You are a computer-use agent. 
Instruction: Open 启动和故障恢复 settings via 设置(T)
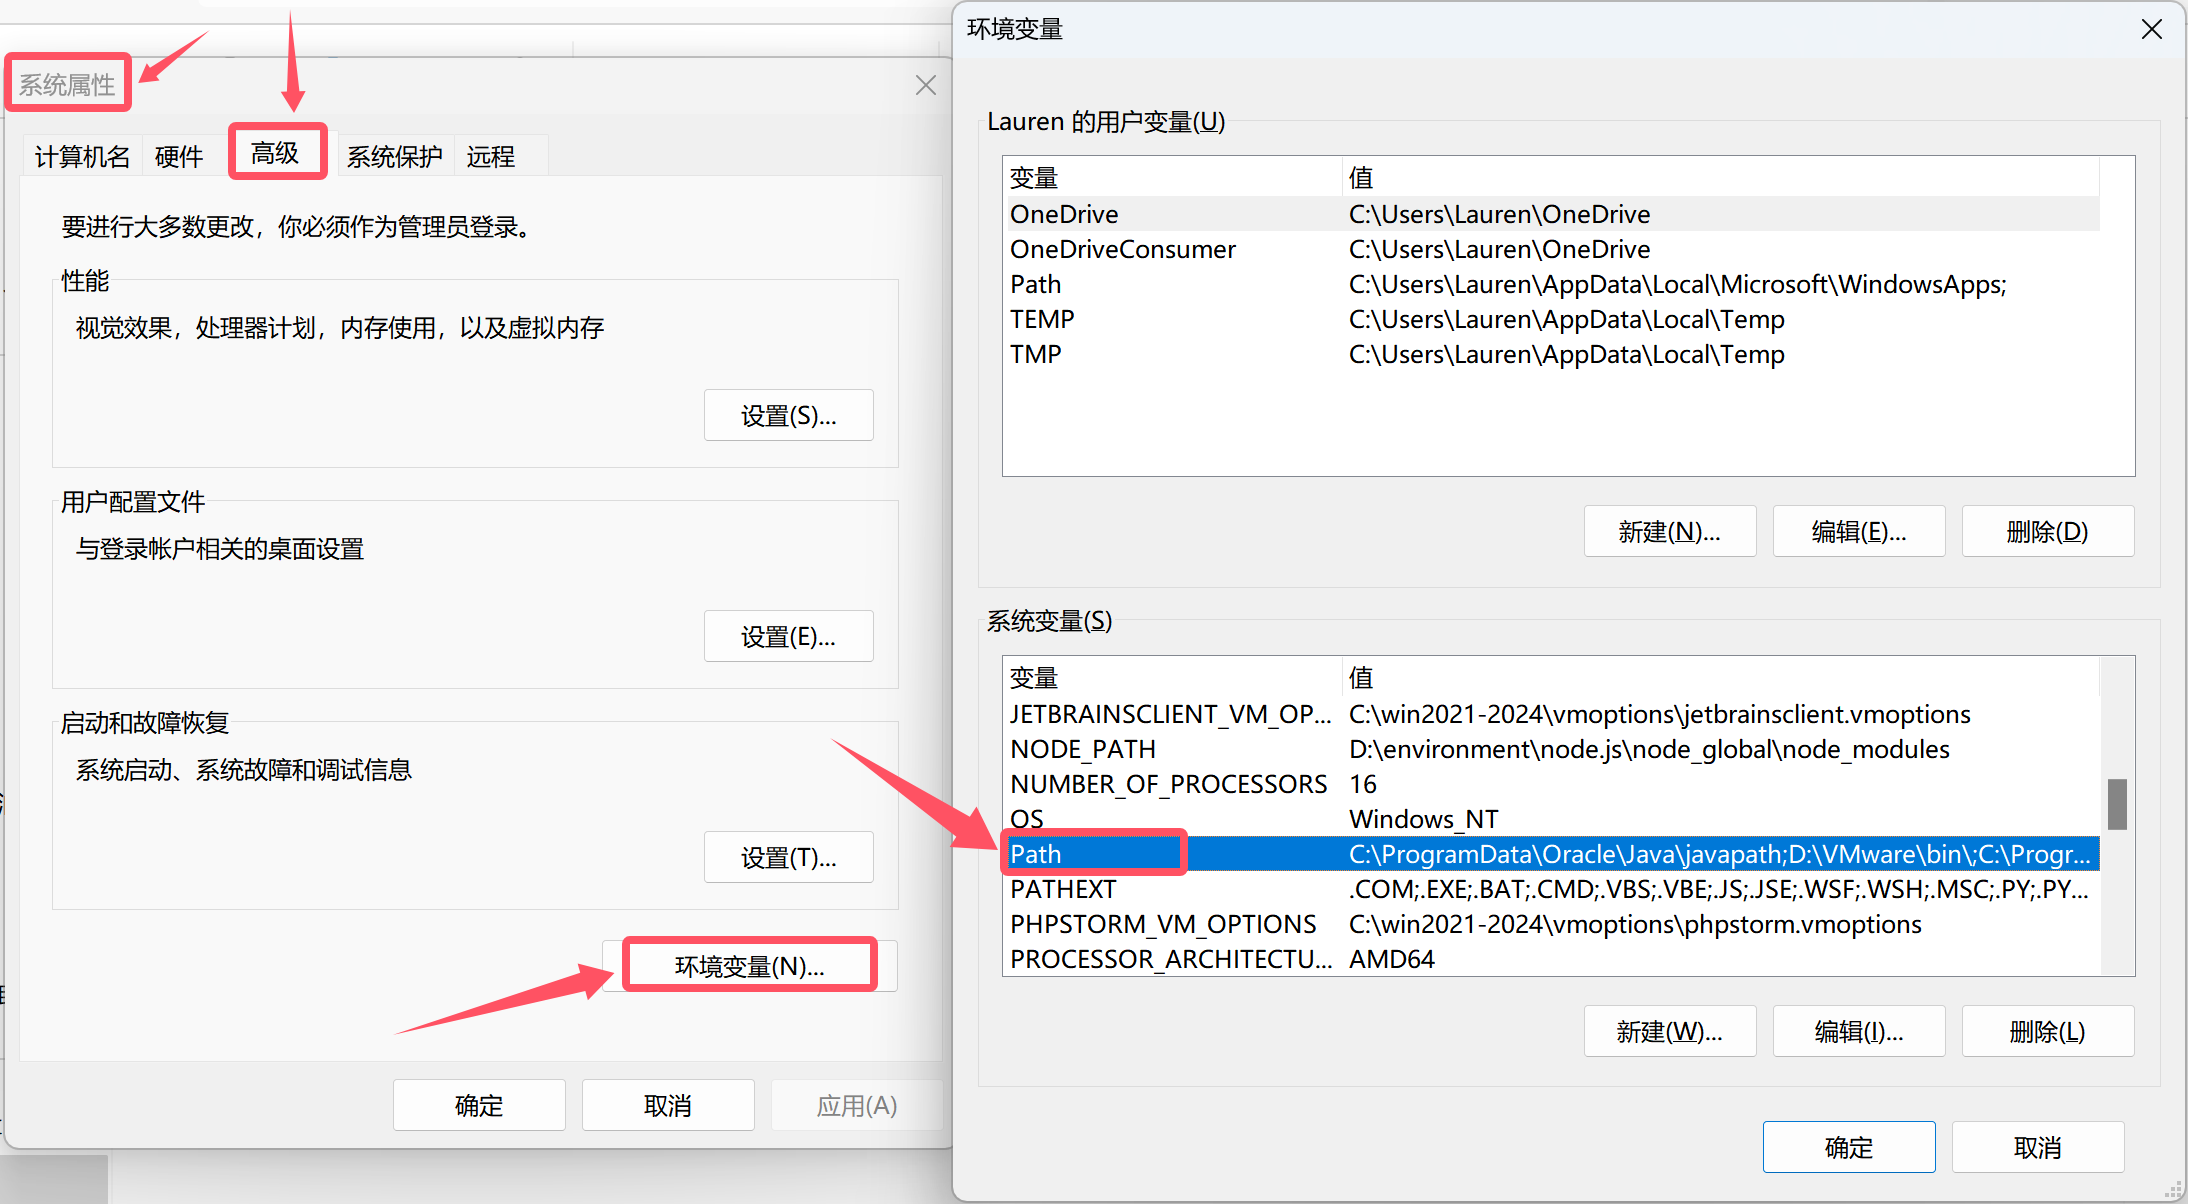788,857
